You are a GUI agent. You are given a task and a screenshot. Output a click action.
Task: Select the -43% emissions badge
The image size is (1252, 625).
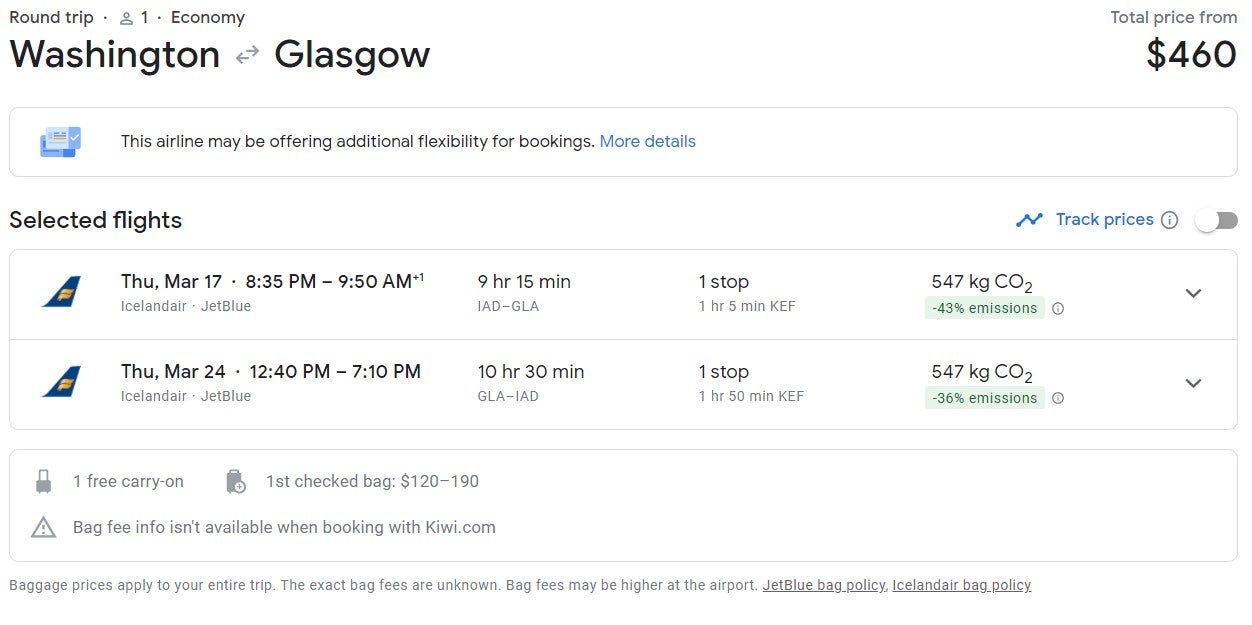coord(984,308)
